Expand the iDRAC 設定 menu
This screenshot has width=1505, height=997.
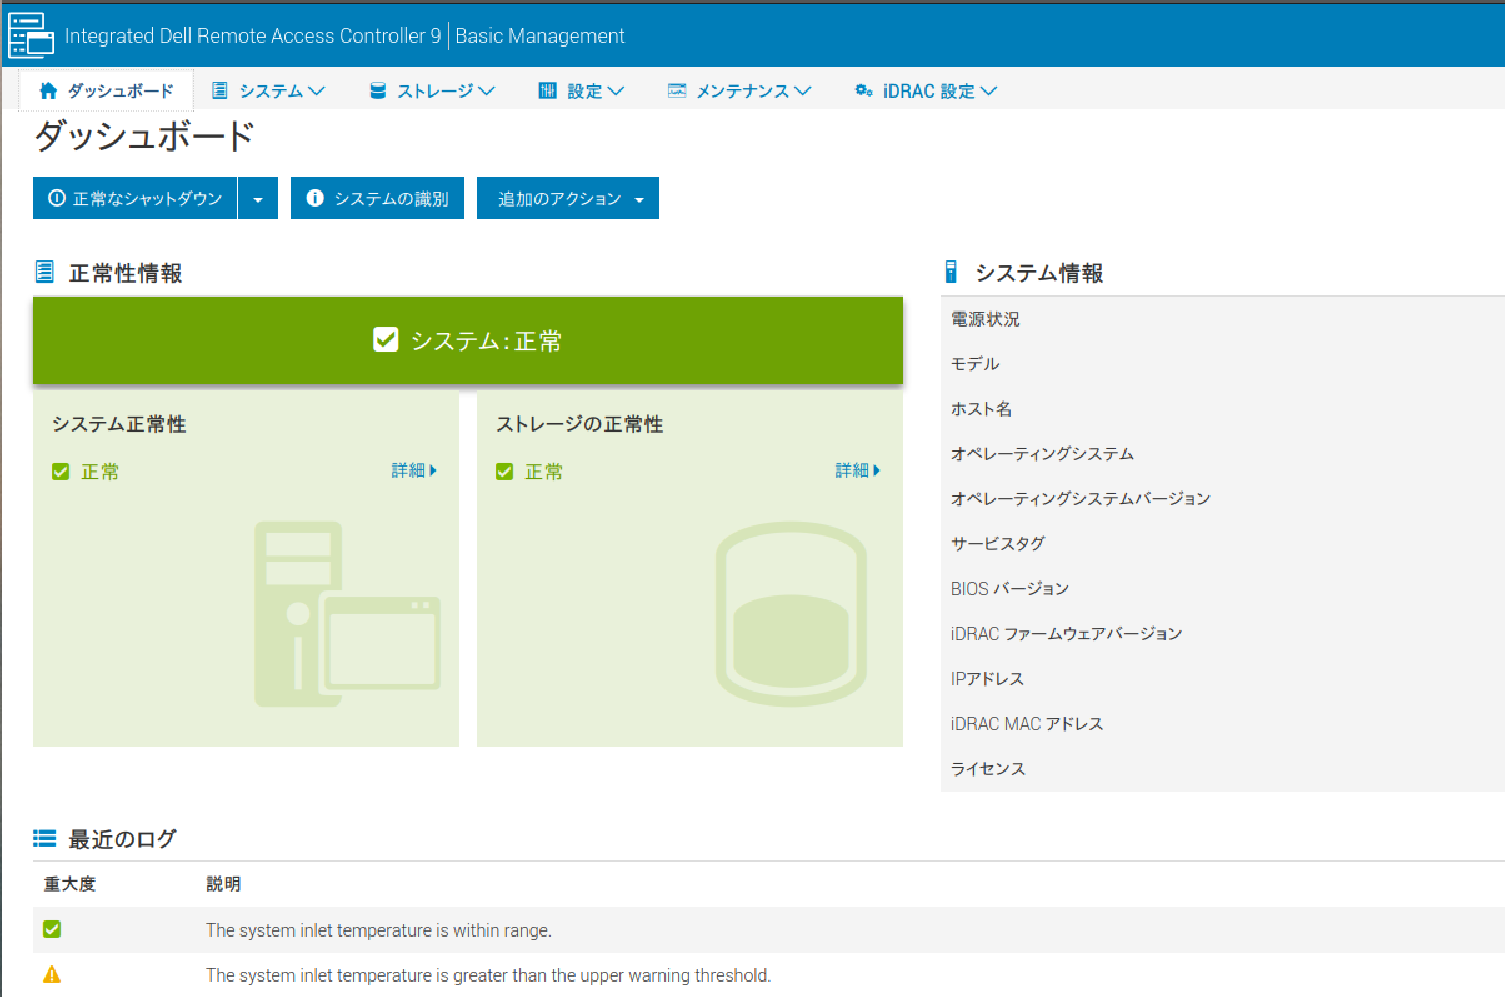pyautogui.click(x=926, y=91)
